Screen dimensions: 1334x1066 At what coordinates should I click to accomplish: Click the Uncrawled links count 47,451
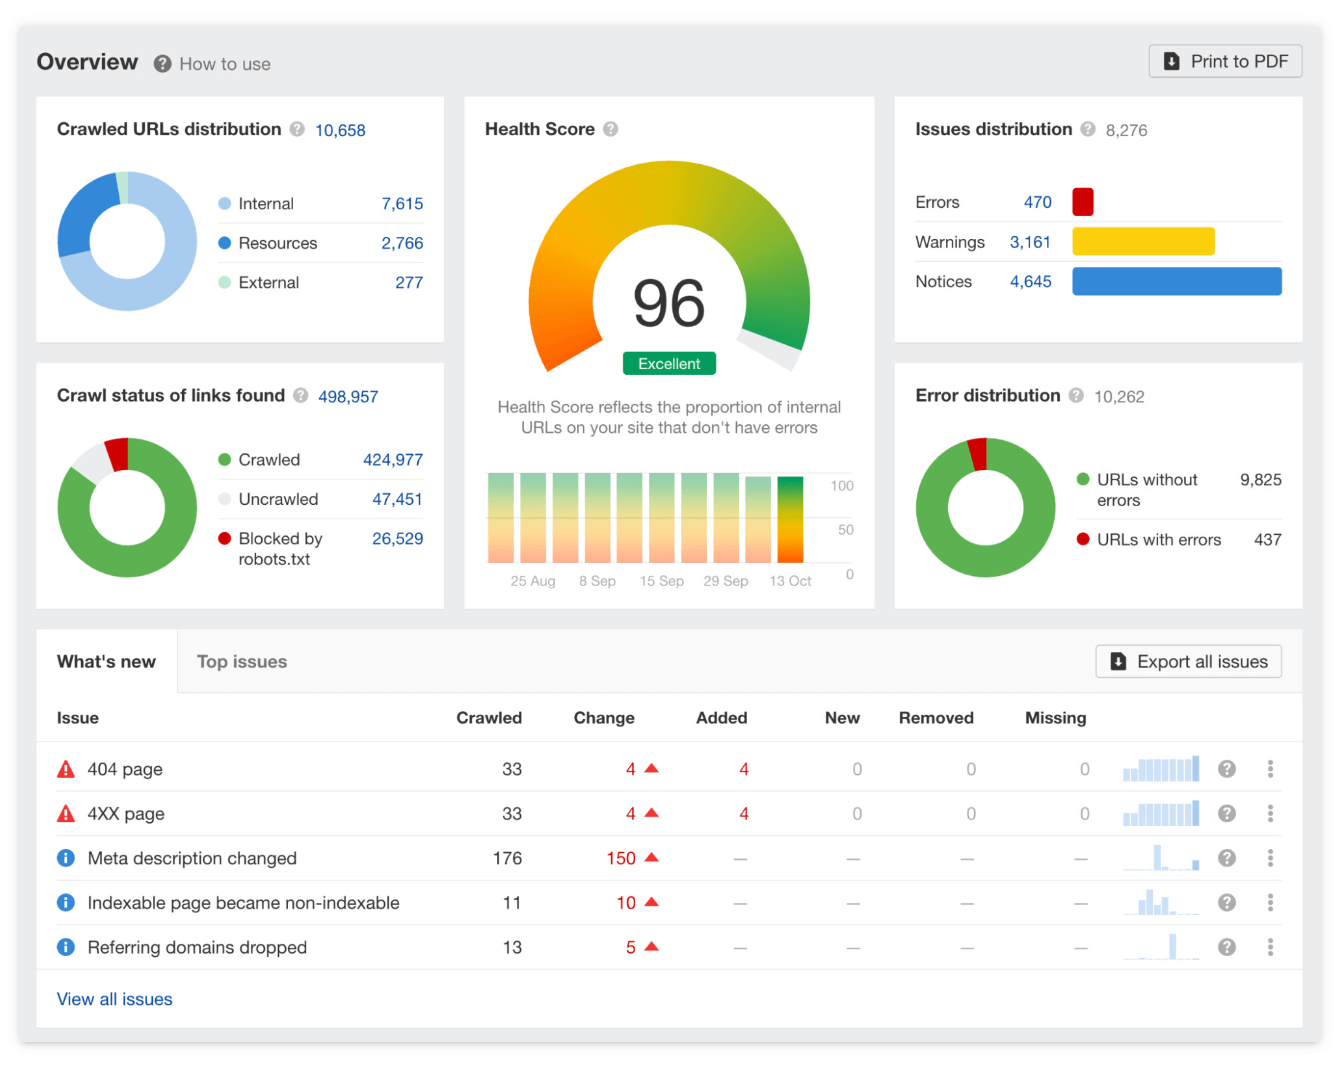click(397, 499)
